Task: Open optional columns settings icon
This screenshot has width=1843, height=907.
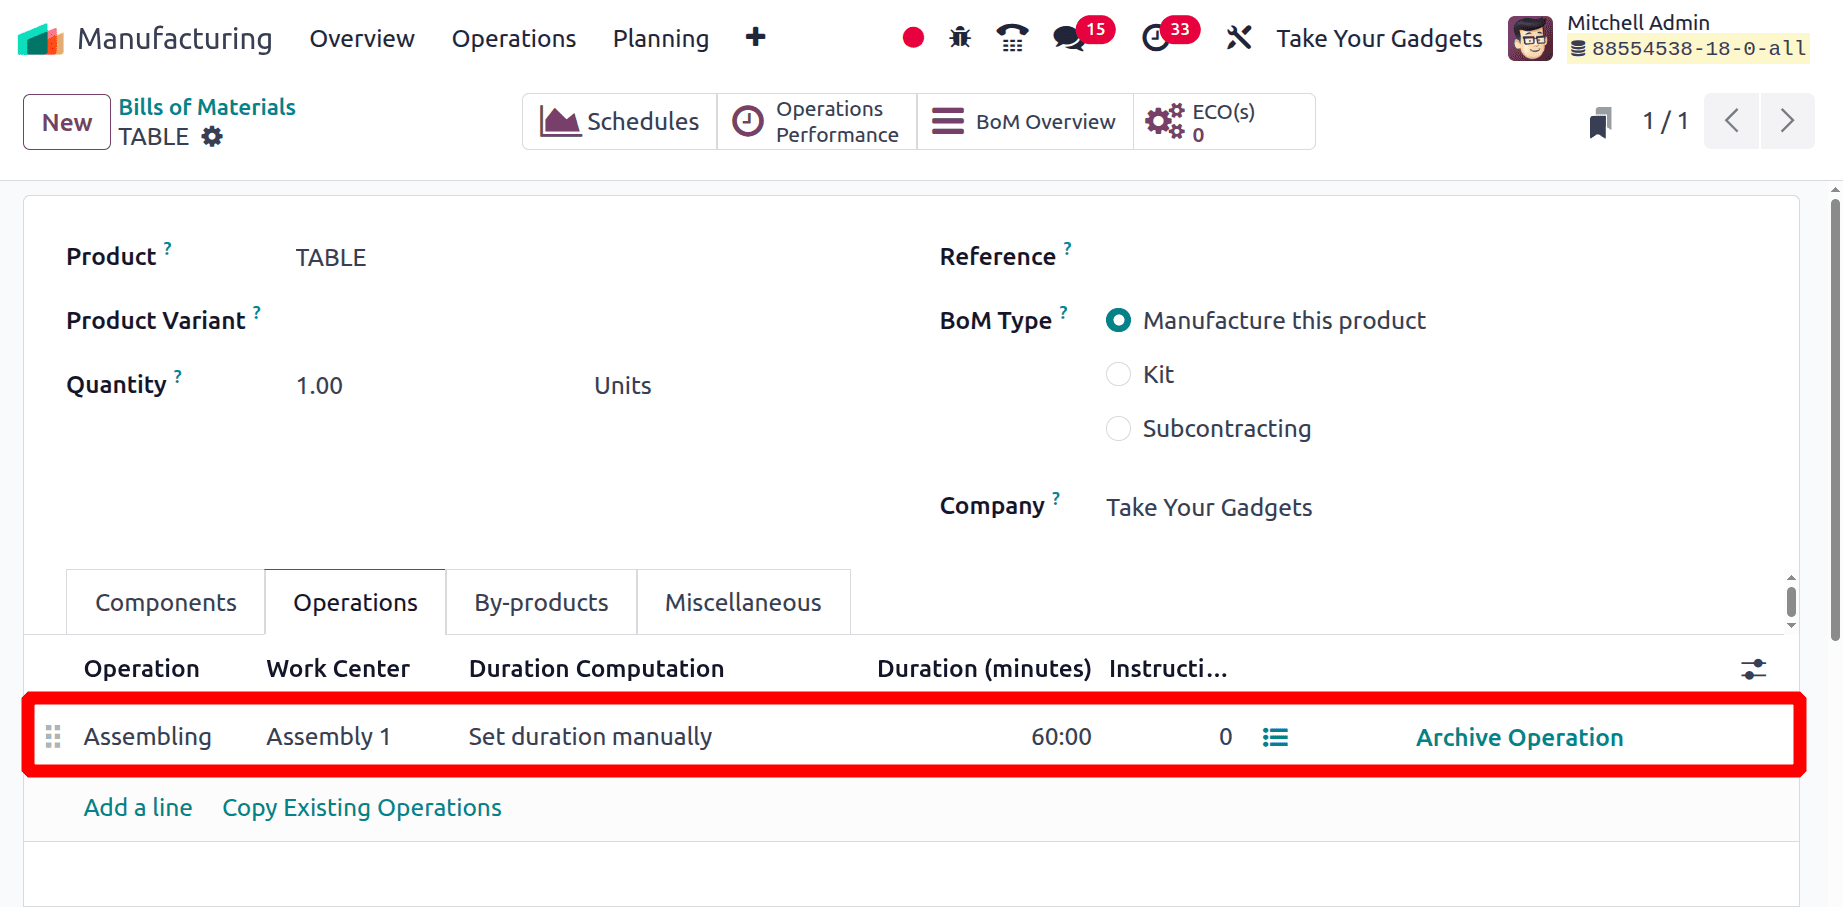Action: click(1753, 669)
